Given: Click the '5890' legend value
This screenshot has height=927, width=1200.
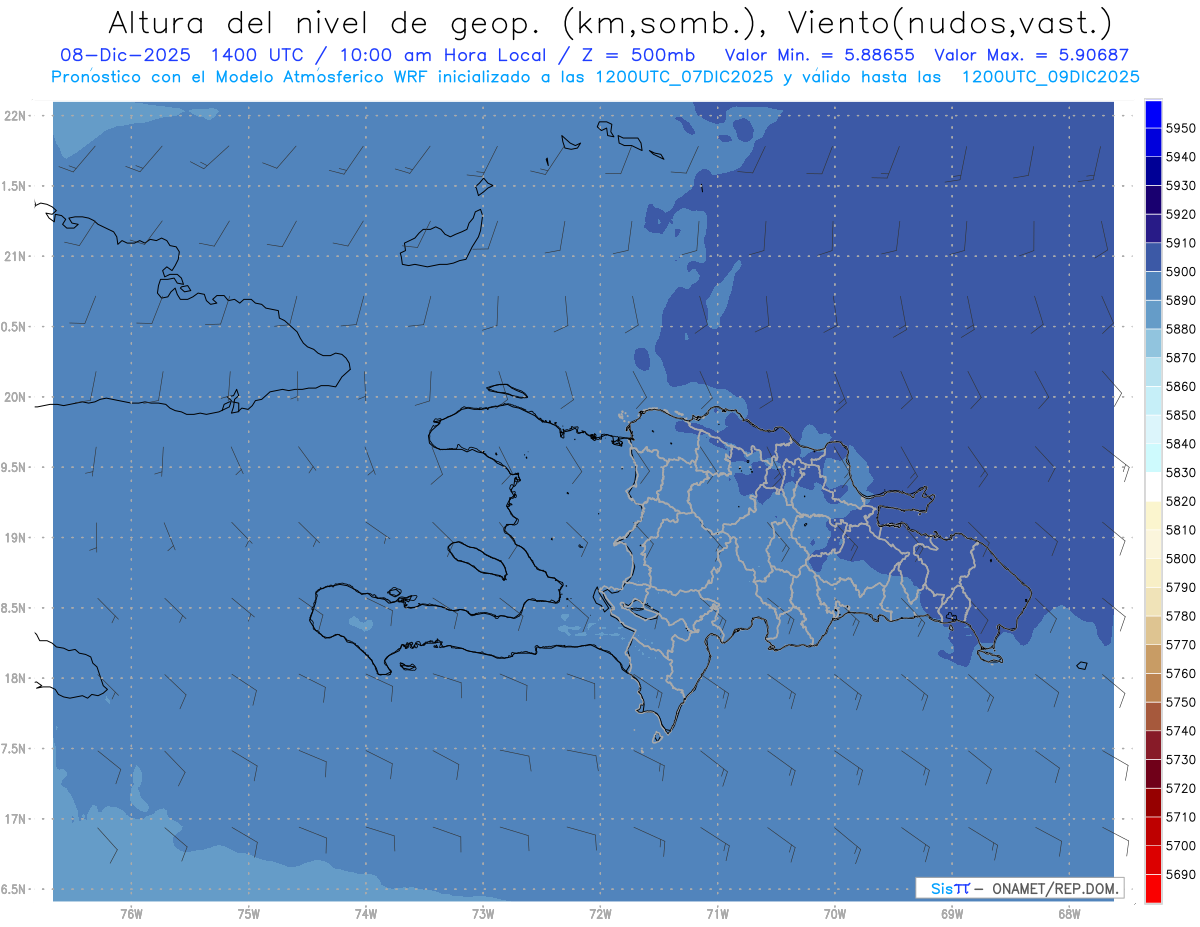Looking at the screenshot, I should coord(1181,300).
